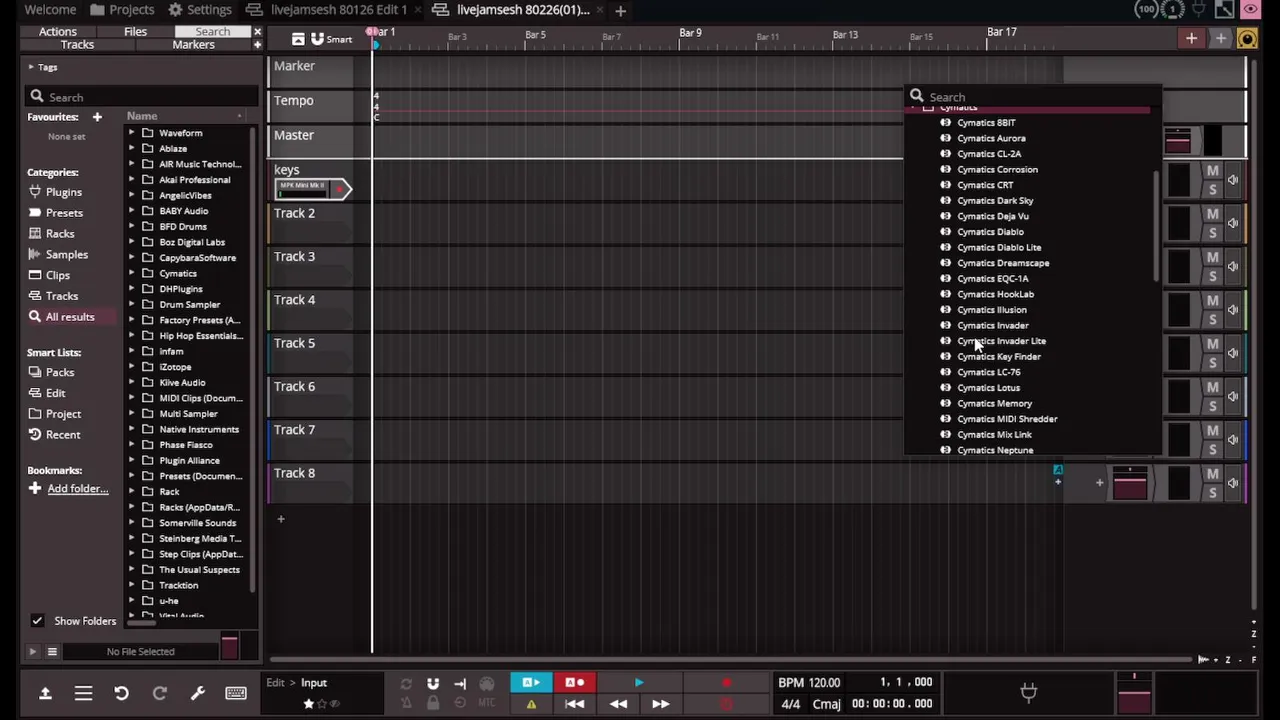The image size is (1280, 720).
Task: Mute the keys track
Action: (1212, 171)
